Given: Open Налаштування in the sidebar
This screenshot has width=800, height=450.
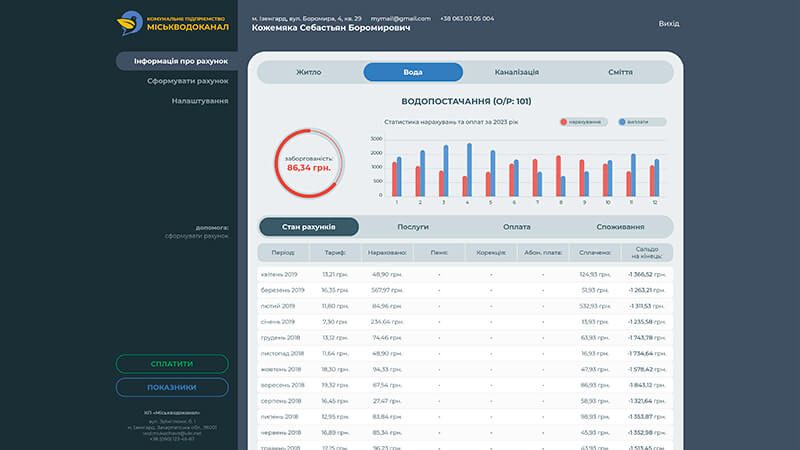Looking at the screenshot, I should tap(199, 101).
